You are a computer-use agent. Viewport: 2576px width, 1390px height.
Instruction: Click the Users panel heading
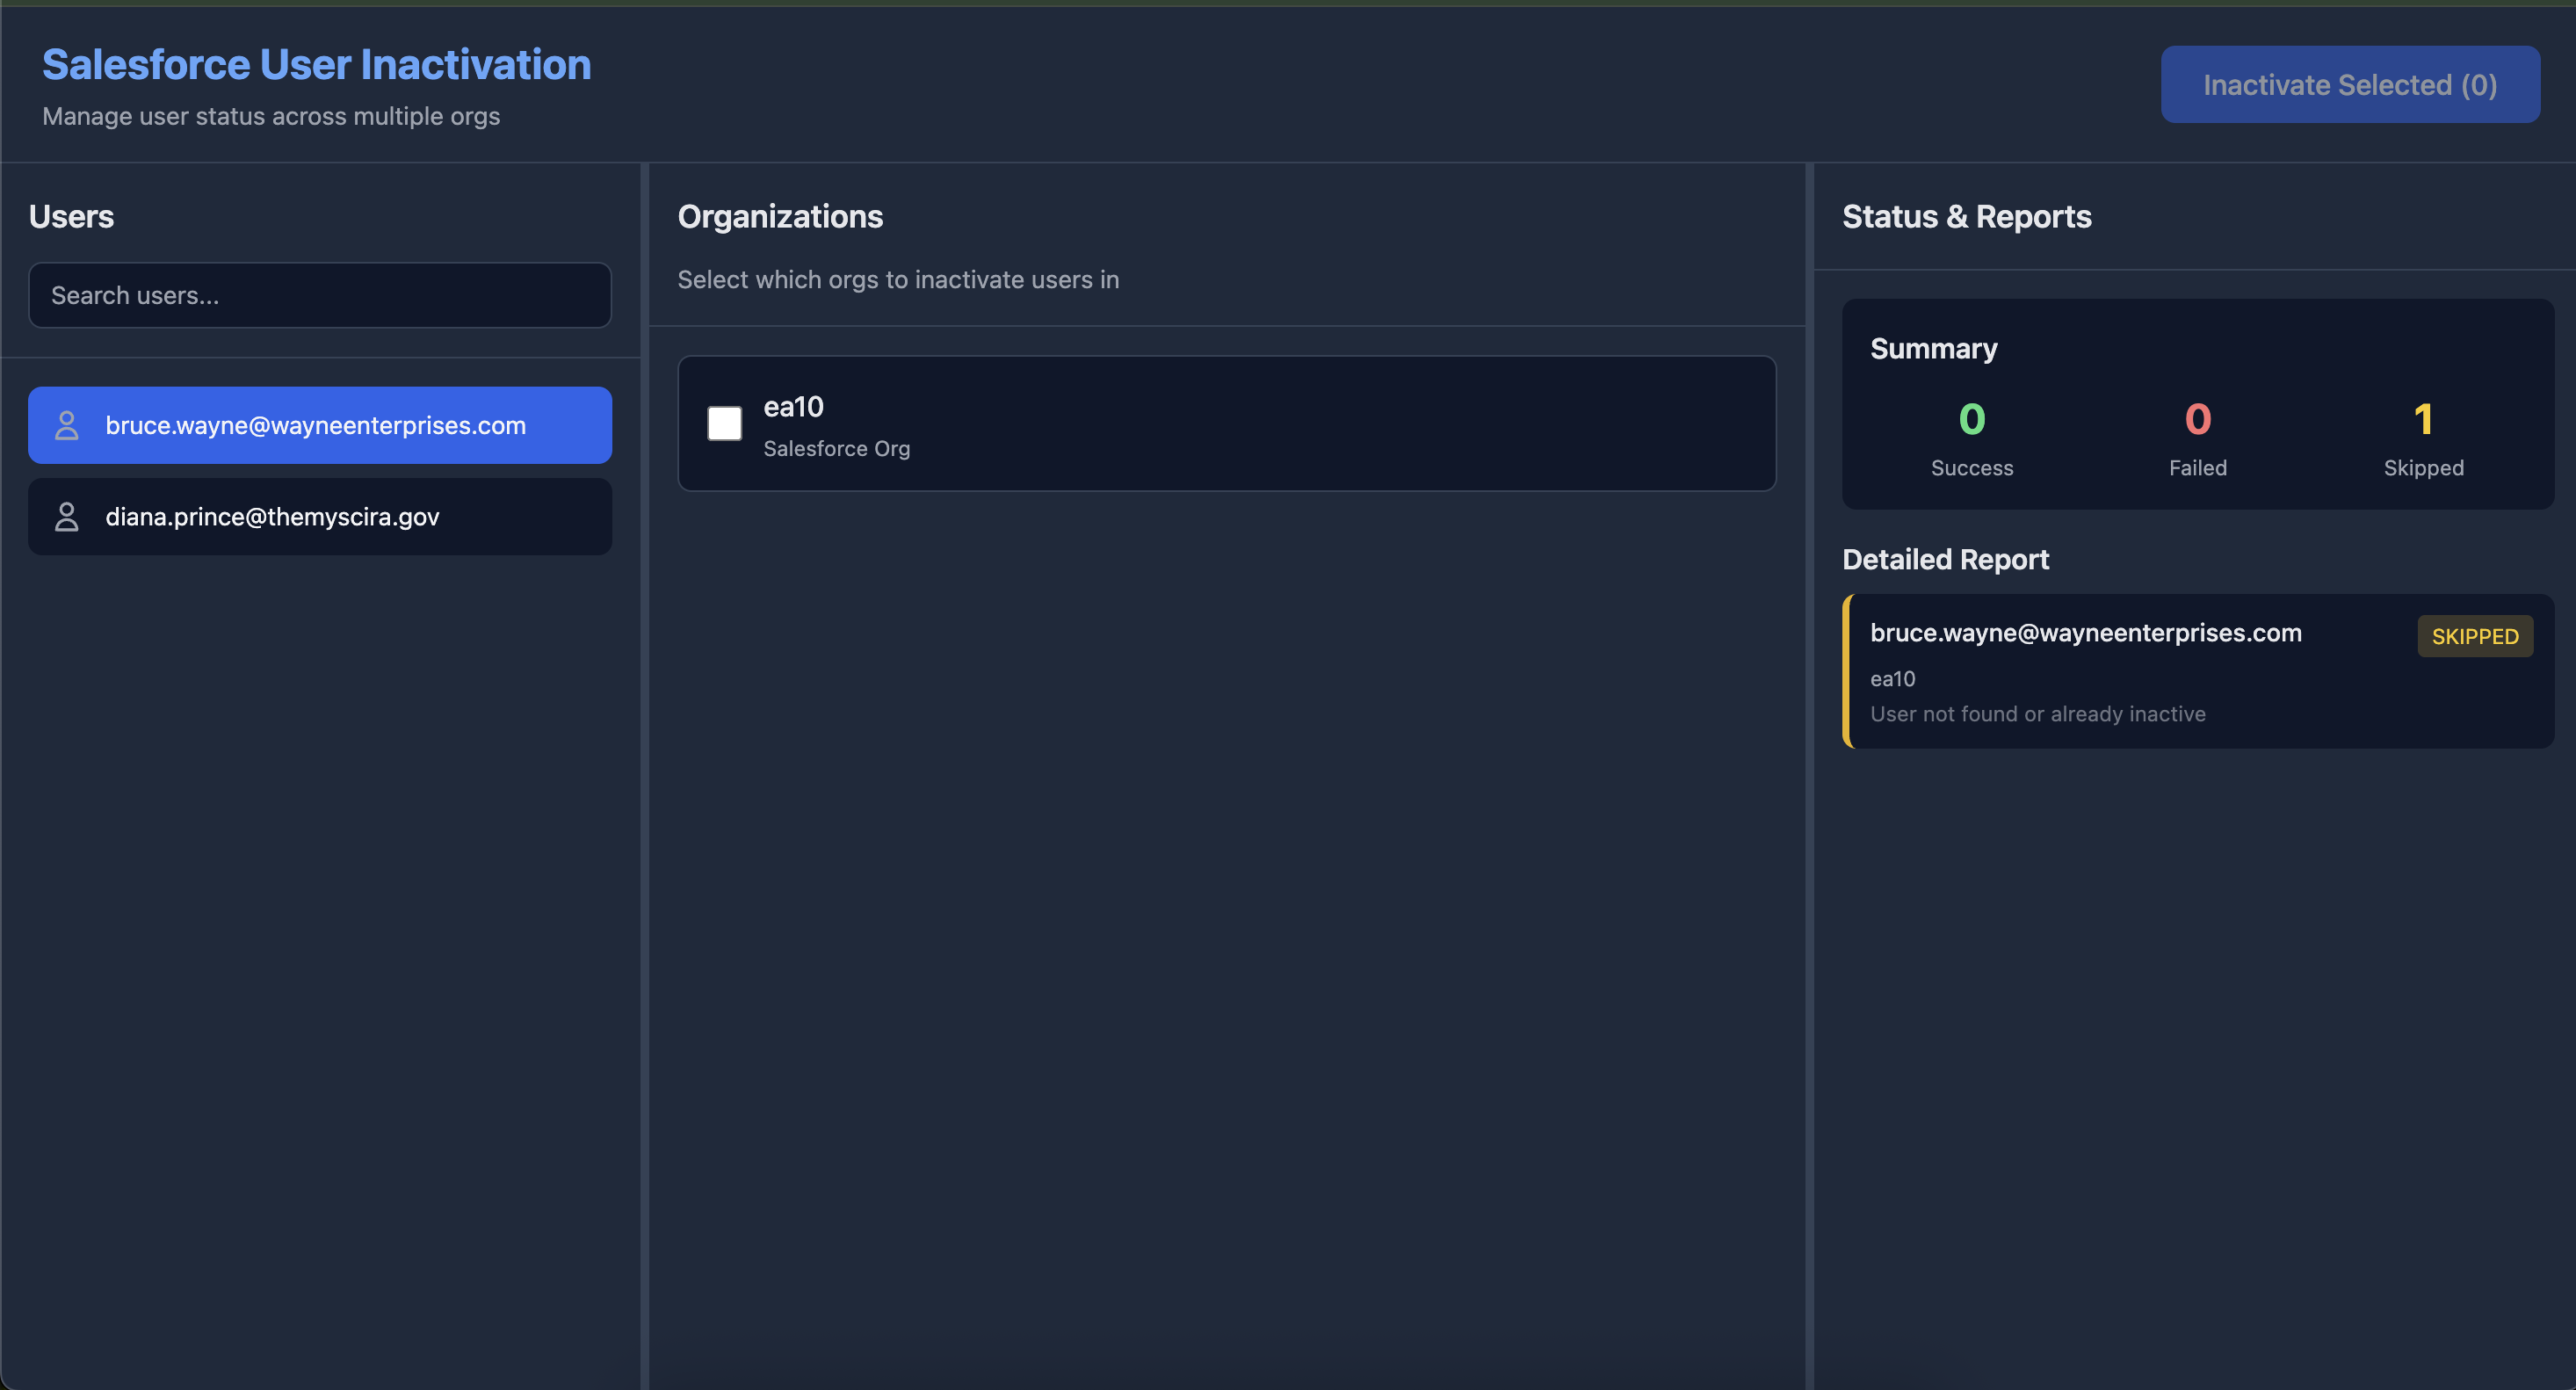[x=71, y=216]
